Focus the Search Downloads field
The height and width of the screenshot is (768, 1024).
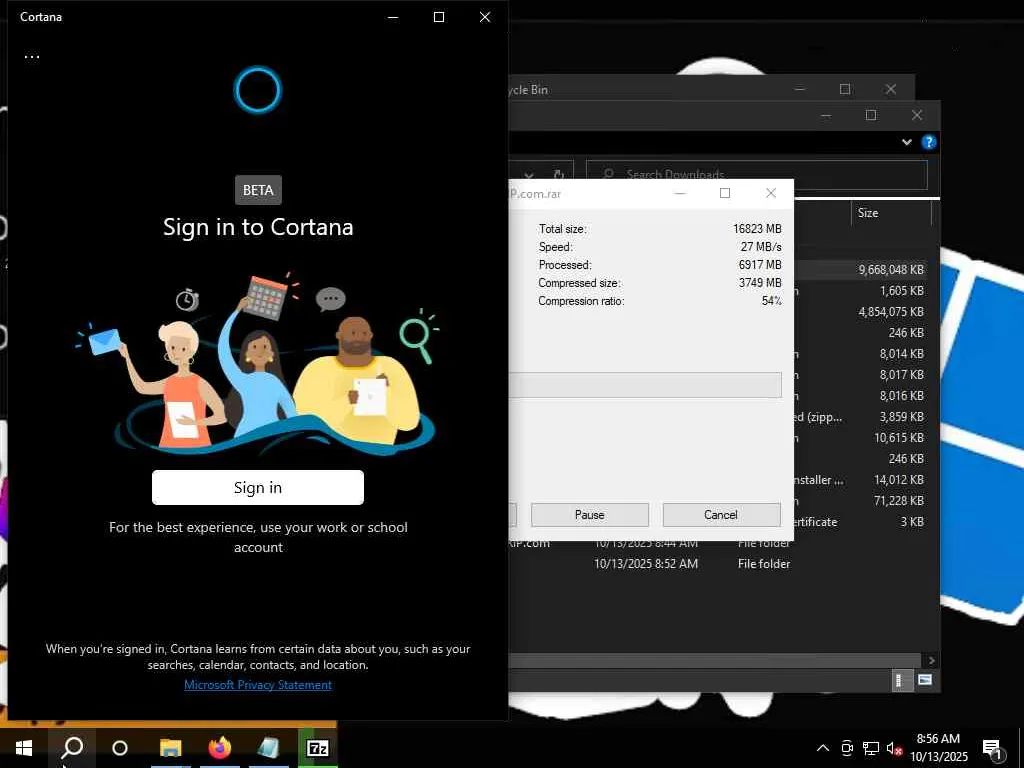pyautogui.click(x=757, y=174)
